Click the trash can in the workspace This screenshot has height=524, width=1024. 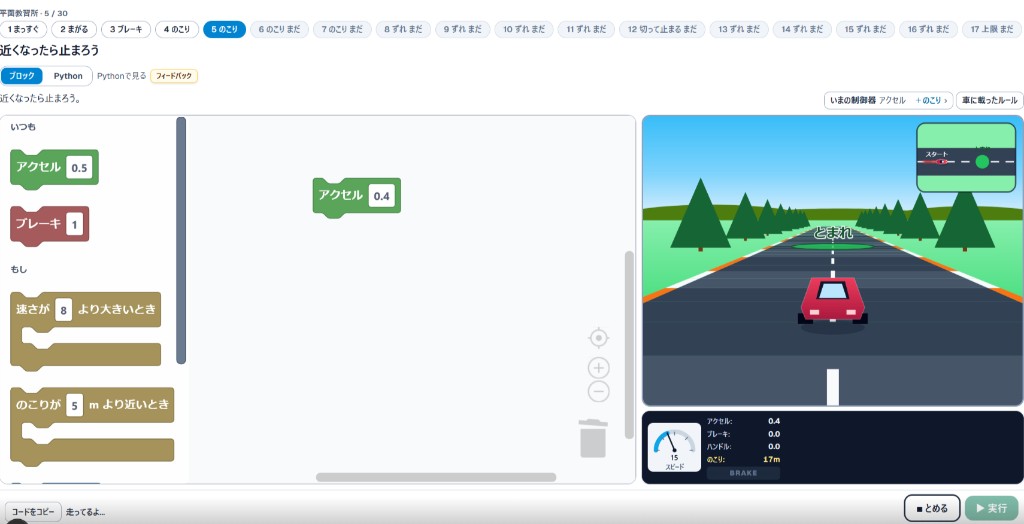point(593,438)
